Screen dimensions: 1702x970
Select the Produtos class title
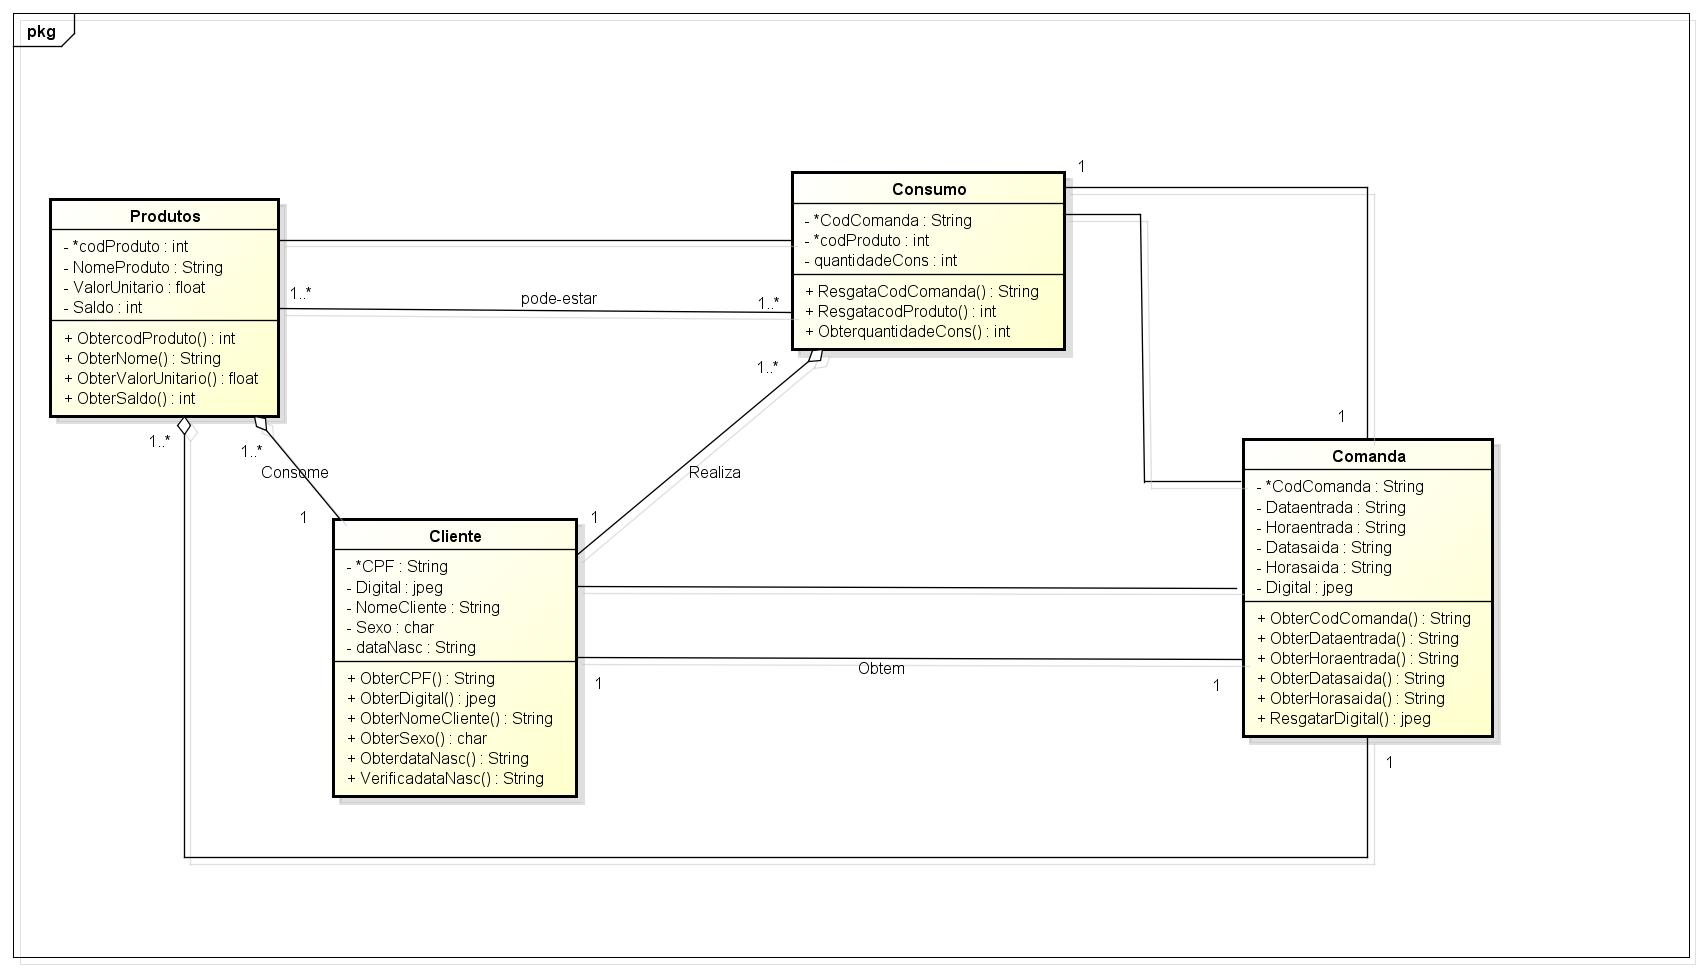[x=165, y=216]
